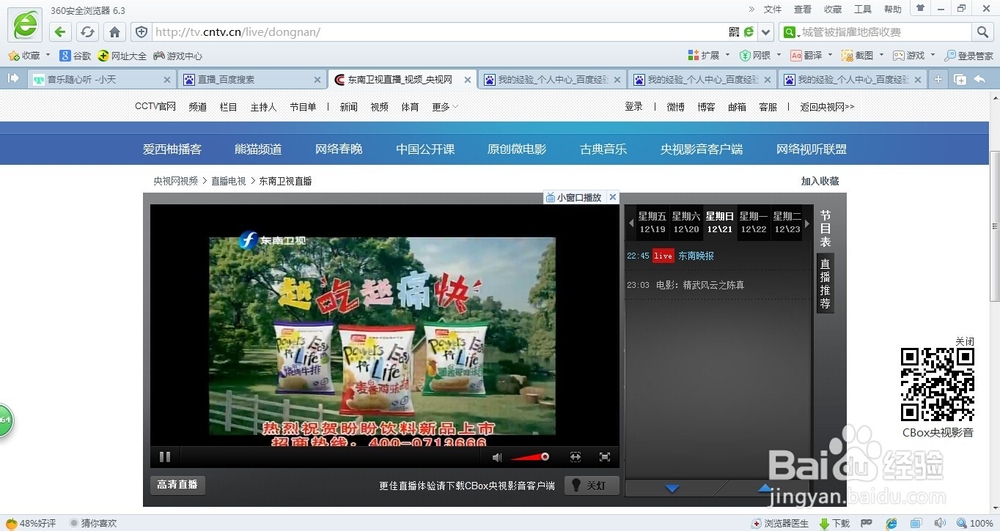Image resolution: width=1000 pixels, height=531 pixels.
Task: Click the 直播电视 breadcrumb link
Action: coord(228,181)
